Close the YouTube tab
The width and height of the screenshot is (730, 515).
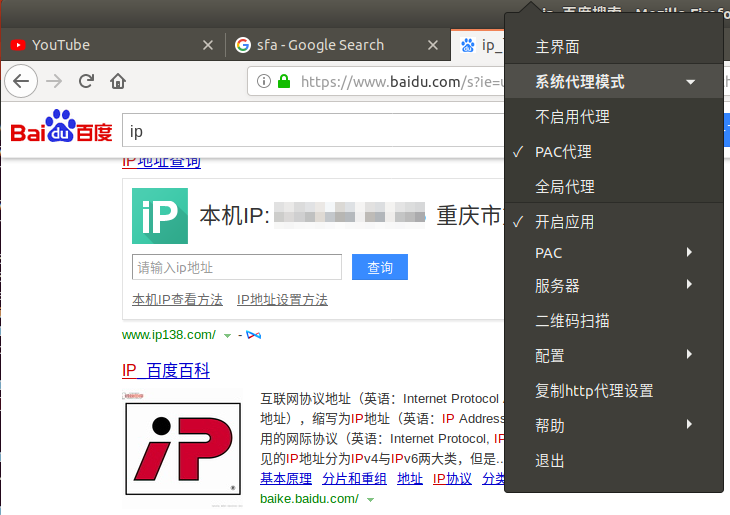pos(208,45)
